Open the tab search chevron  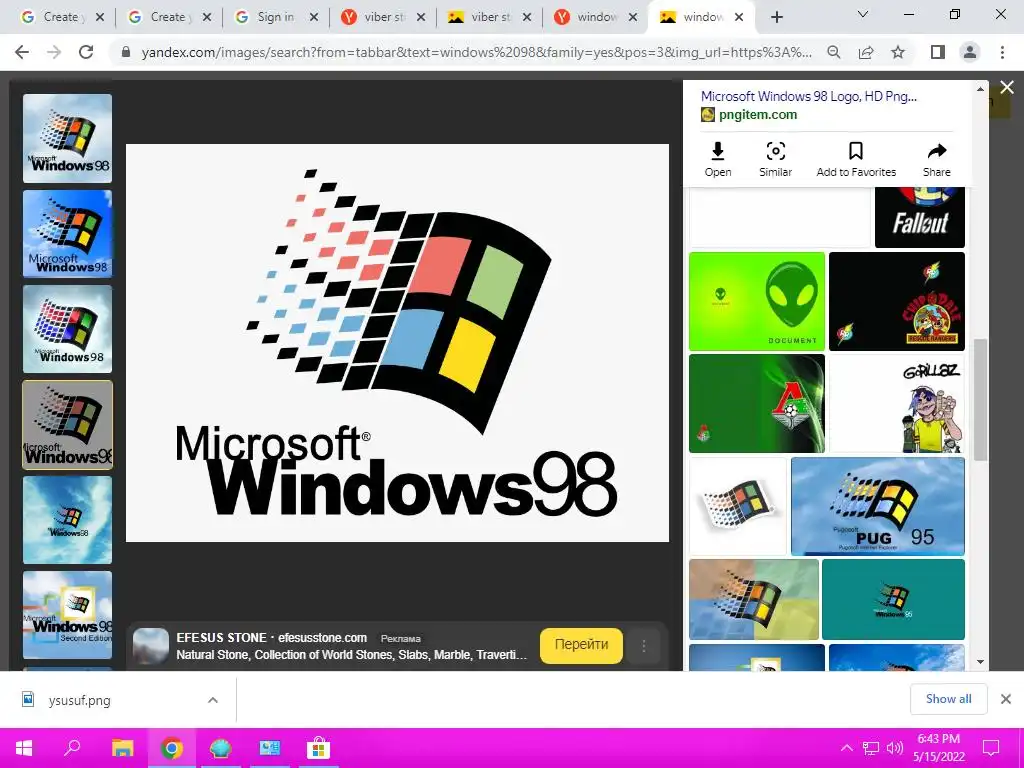(x=863, y=14)
